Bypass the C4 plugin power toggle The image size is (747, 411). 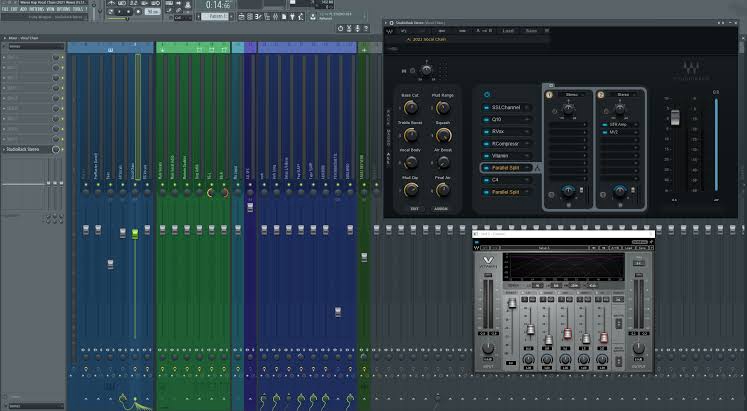pyautogui.click(x=486, y=180)
